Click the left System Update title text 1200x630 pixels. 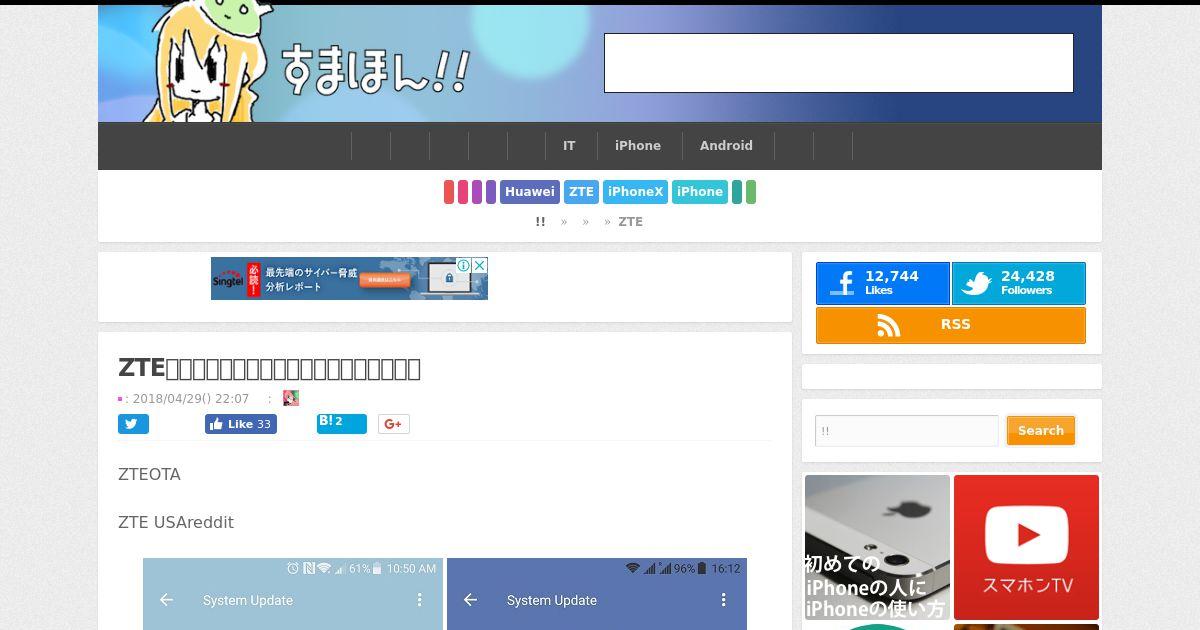[x=248, y=600]
